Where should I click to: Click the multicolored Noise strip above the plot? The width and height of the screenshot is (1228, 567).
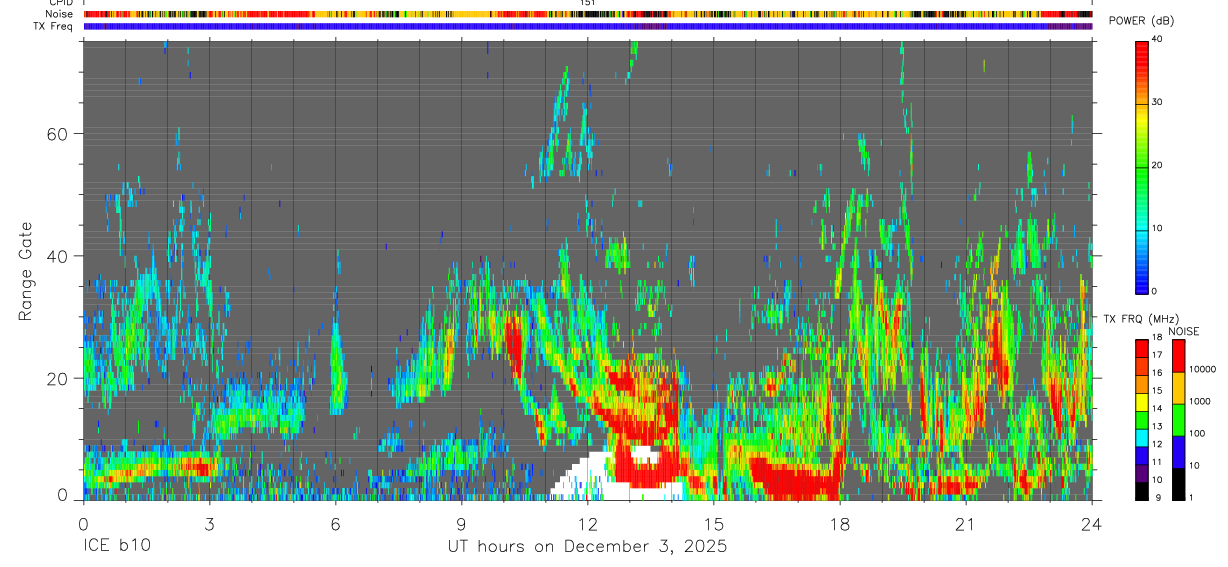587,14
